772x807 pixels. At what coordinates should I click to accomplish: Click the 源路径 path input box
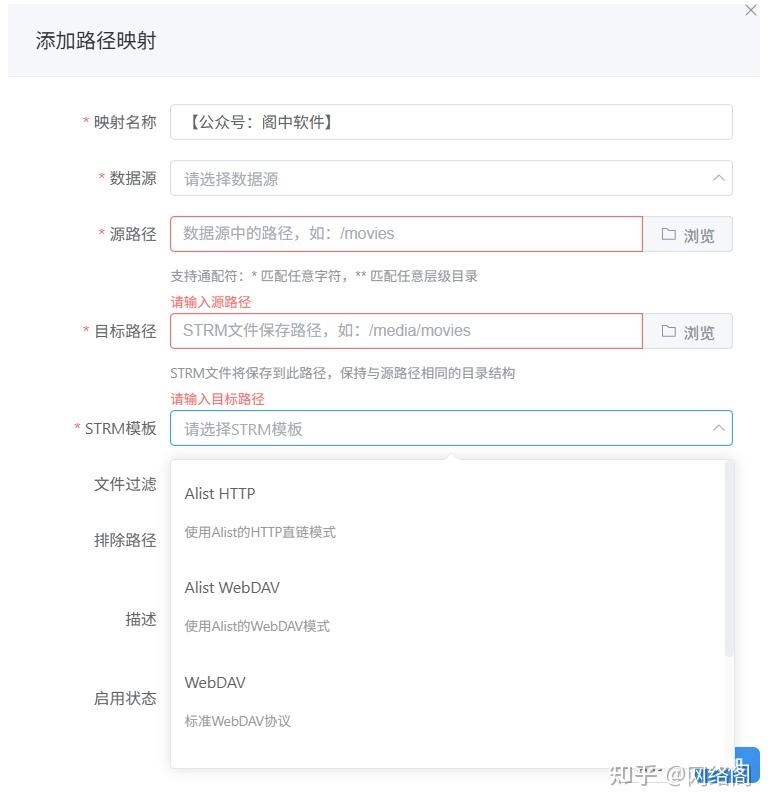click(x=400, y=234)
